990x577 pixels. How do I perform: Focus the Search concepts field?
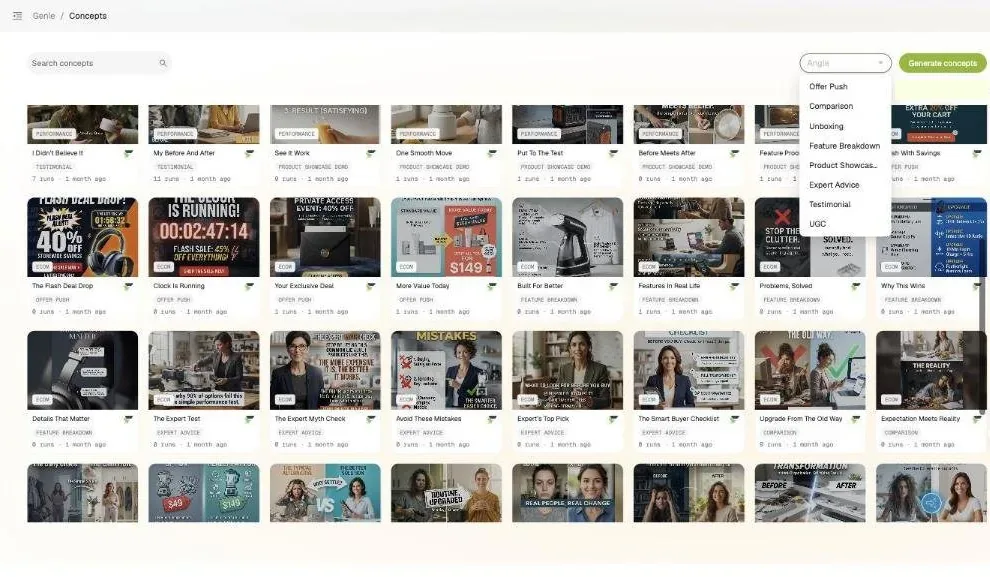pos(98,63)
